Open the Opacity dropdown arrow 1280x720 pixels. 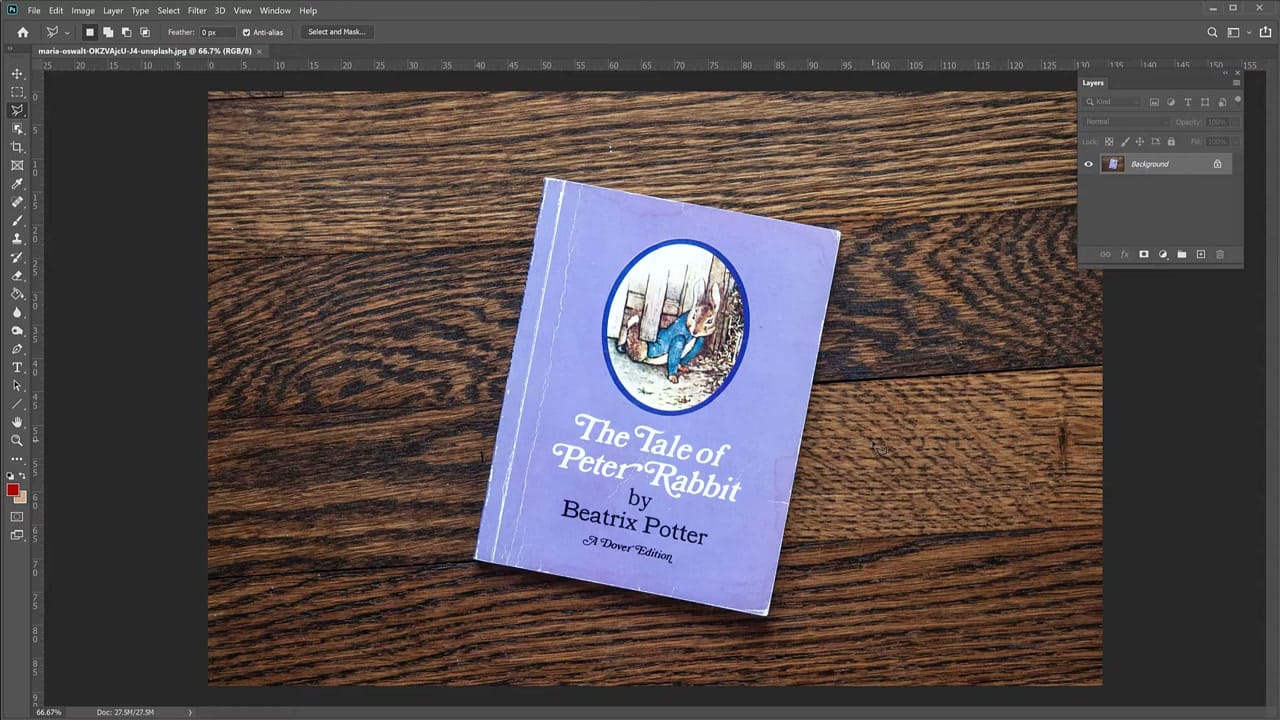click(1234, 122)
